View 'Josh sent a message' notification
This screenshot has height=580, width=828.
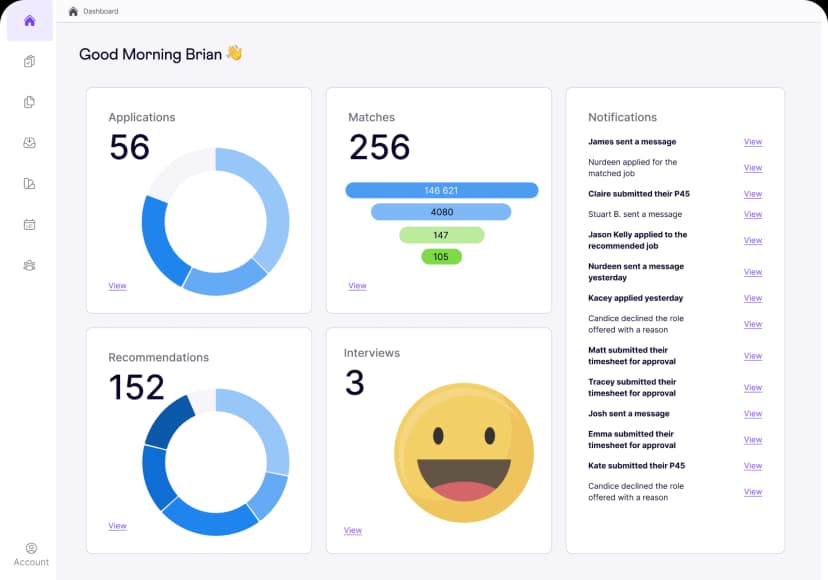click(752, 414)
